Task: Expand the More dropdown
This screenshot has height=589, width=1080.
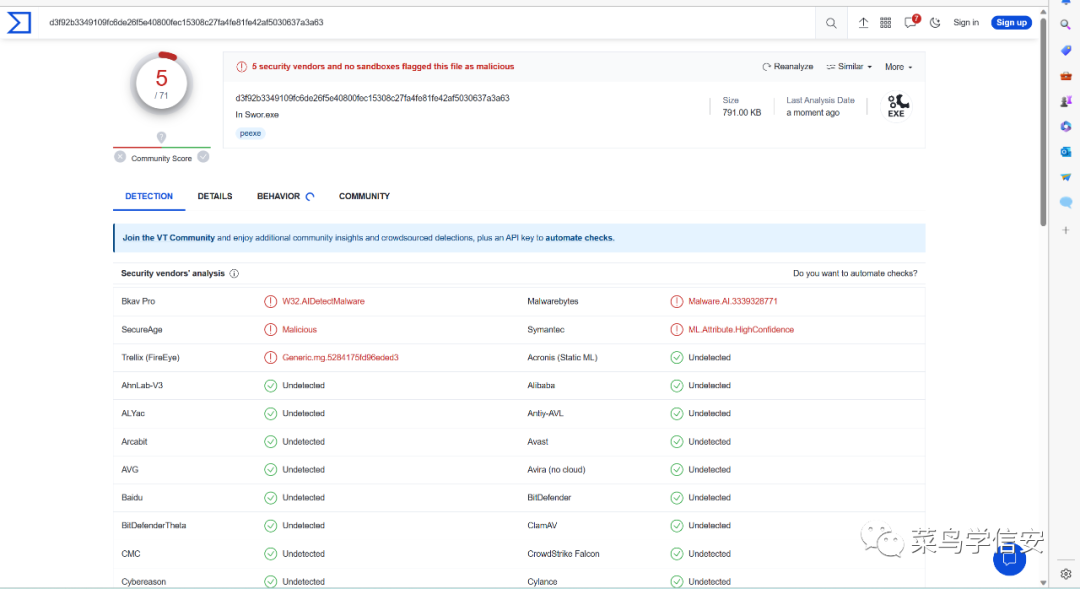Action: (x=898, y=67)
